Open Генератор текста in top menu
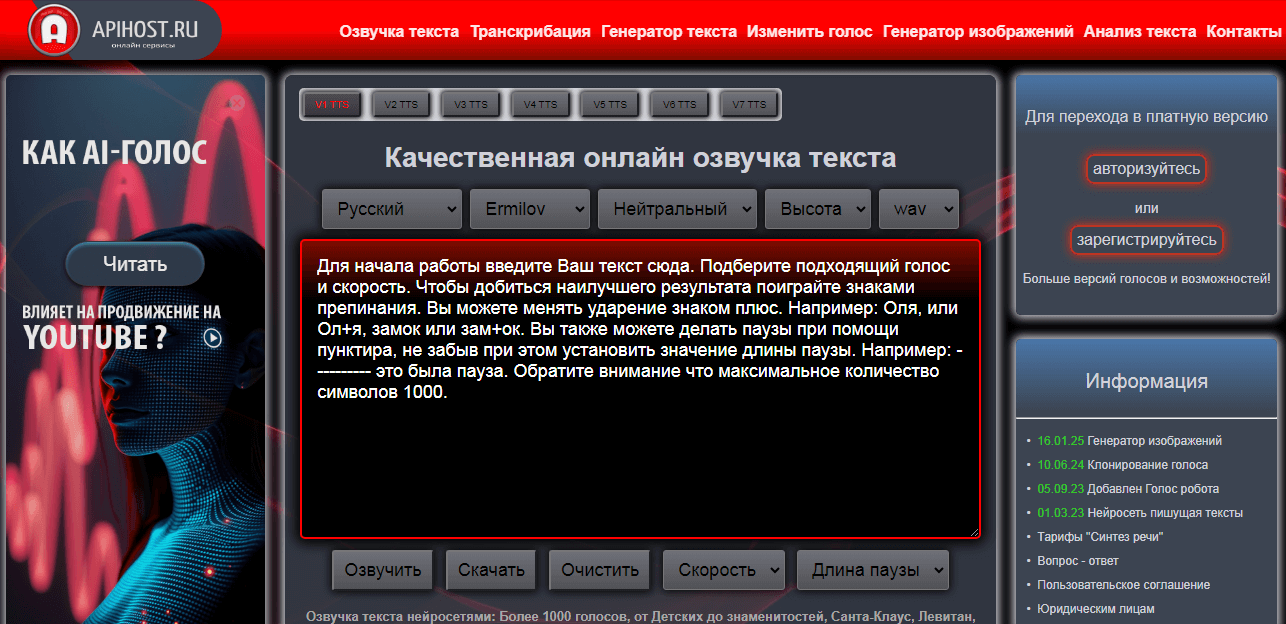The image size is (1286, 624). click(x=669, y=31)
